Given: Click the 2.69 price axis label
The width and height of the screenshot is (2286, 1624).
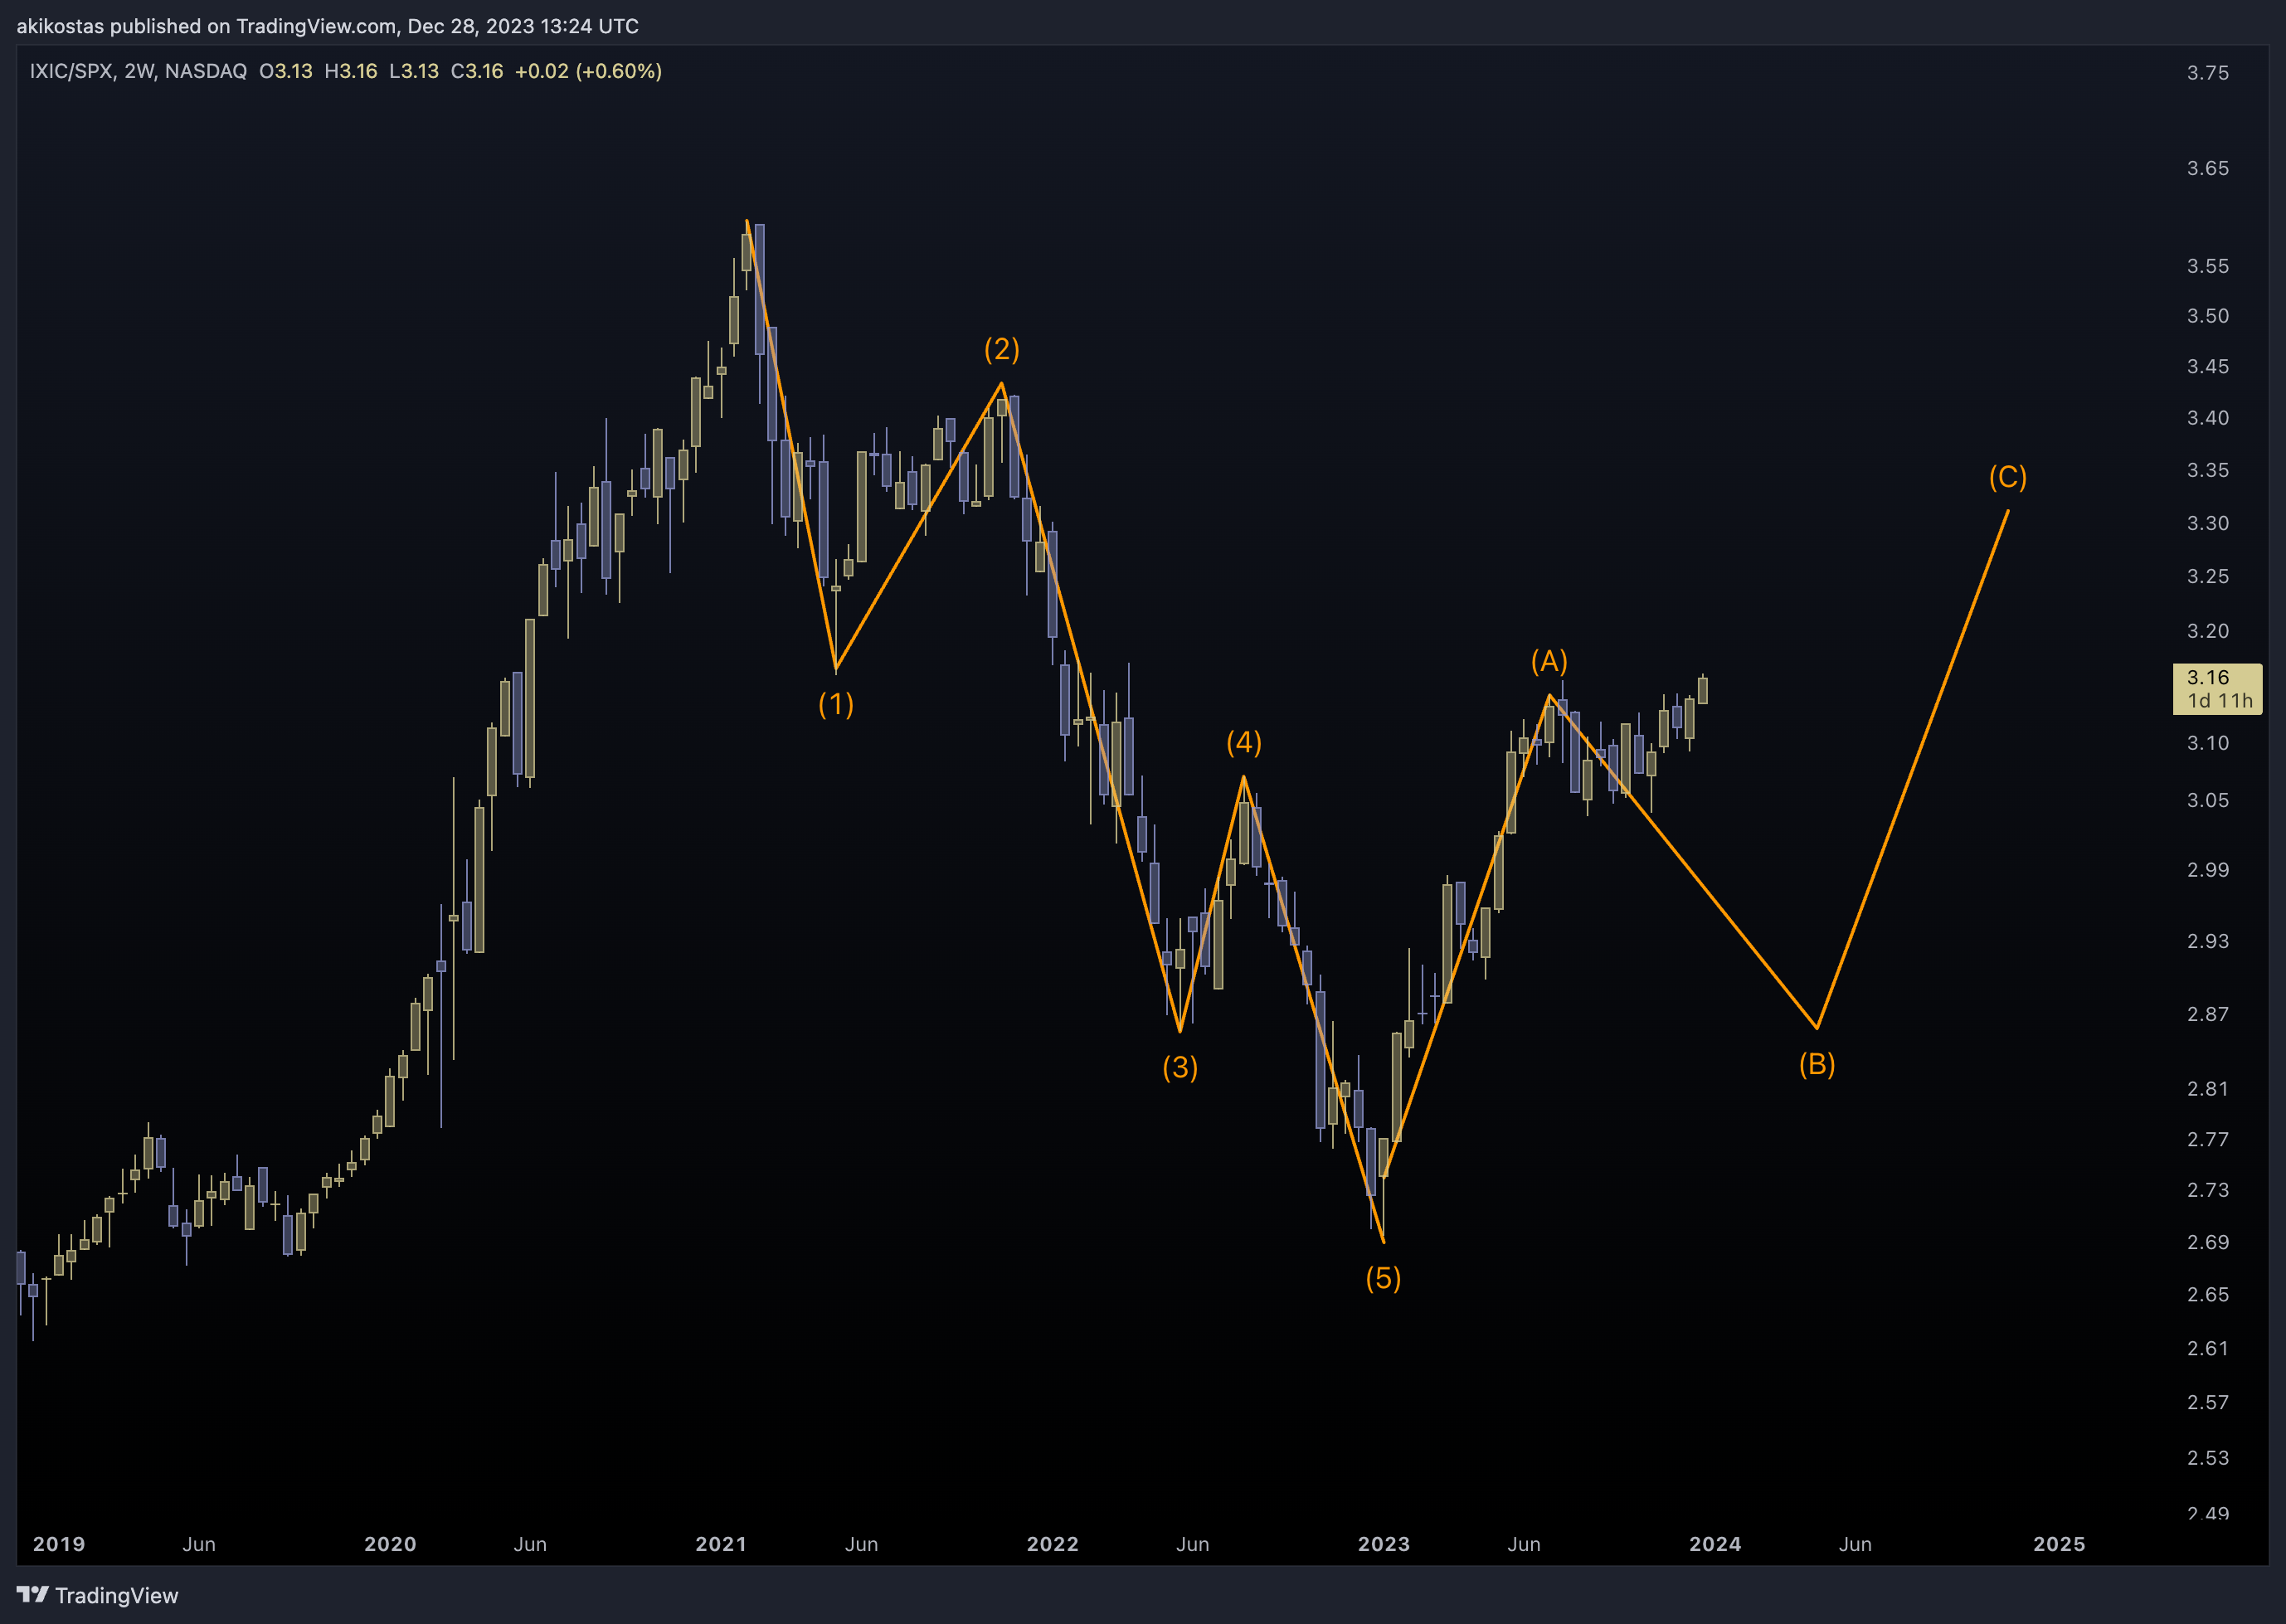Looking at the screenshot, I should click(2208, 1242).
